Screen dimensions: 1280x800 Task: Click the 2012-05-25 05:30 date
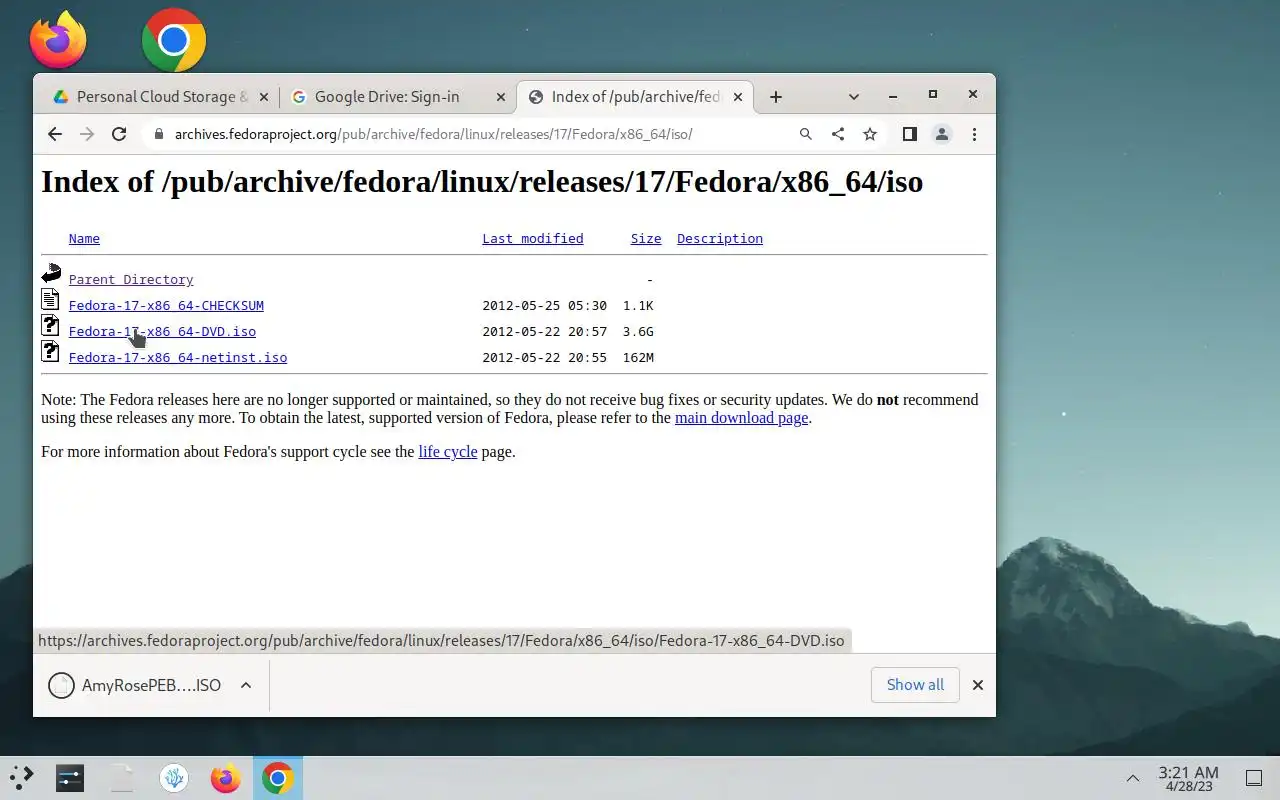click(x=545, y=306)
